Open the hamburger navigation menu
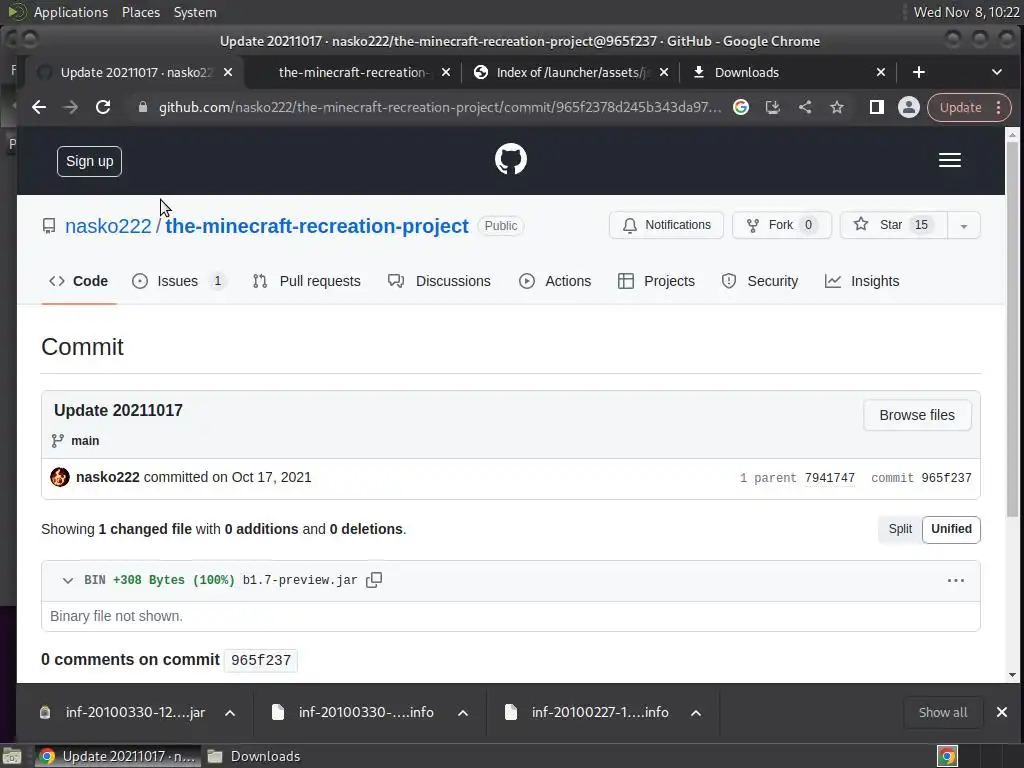The image size is (1024, 768). tap(950, 160)
